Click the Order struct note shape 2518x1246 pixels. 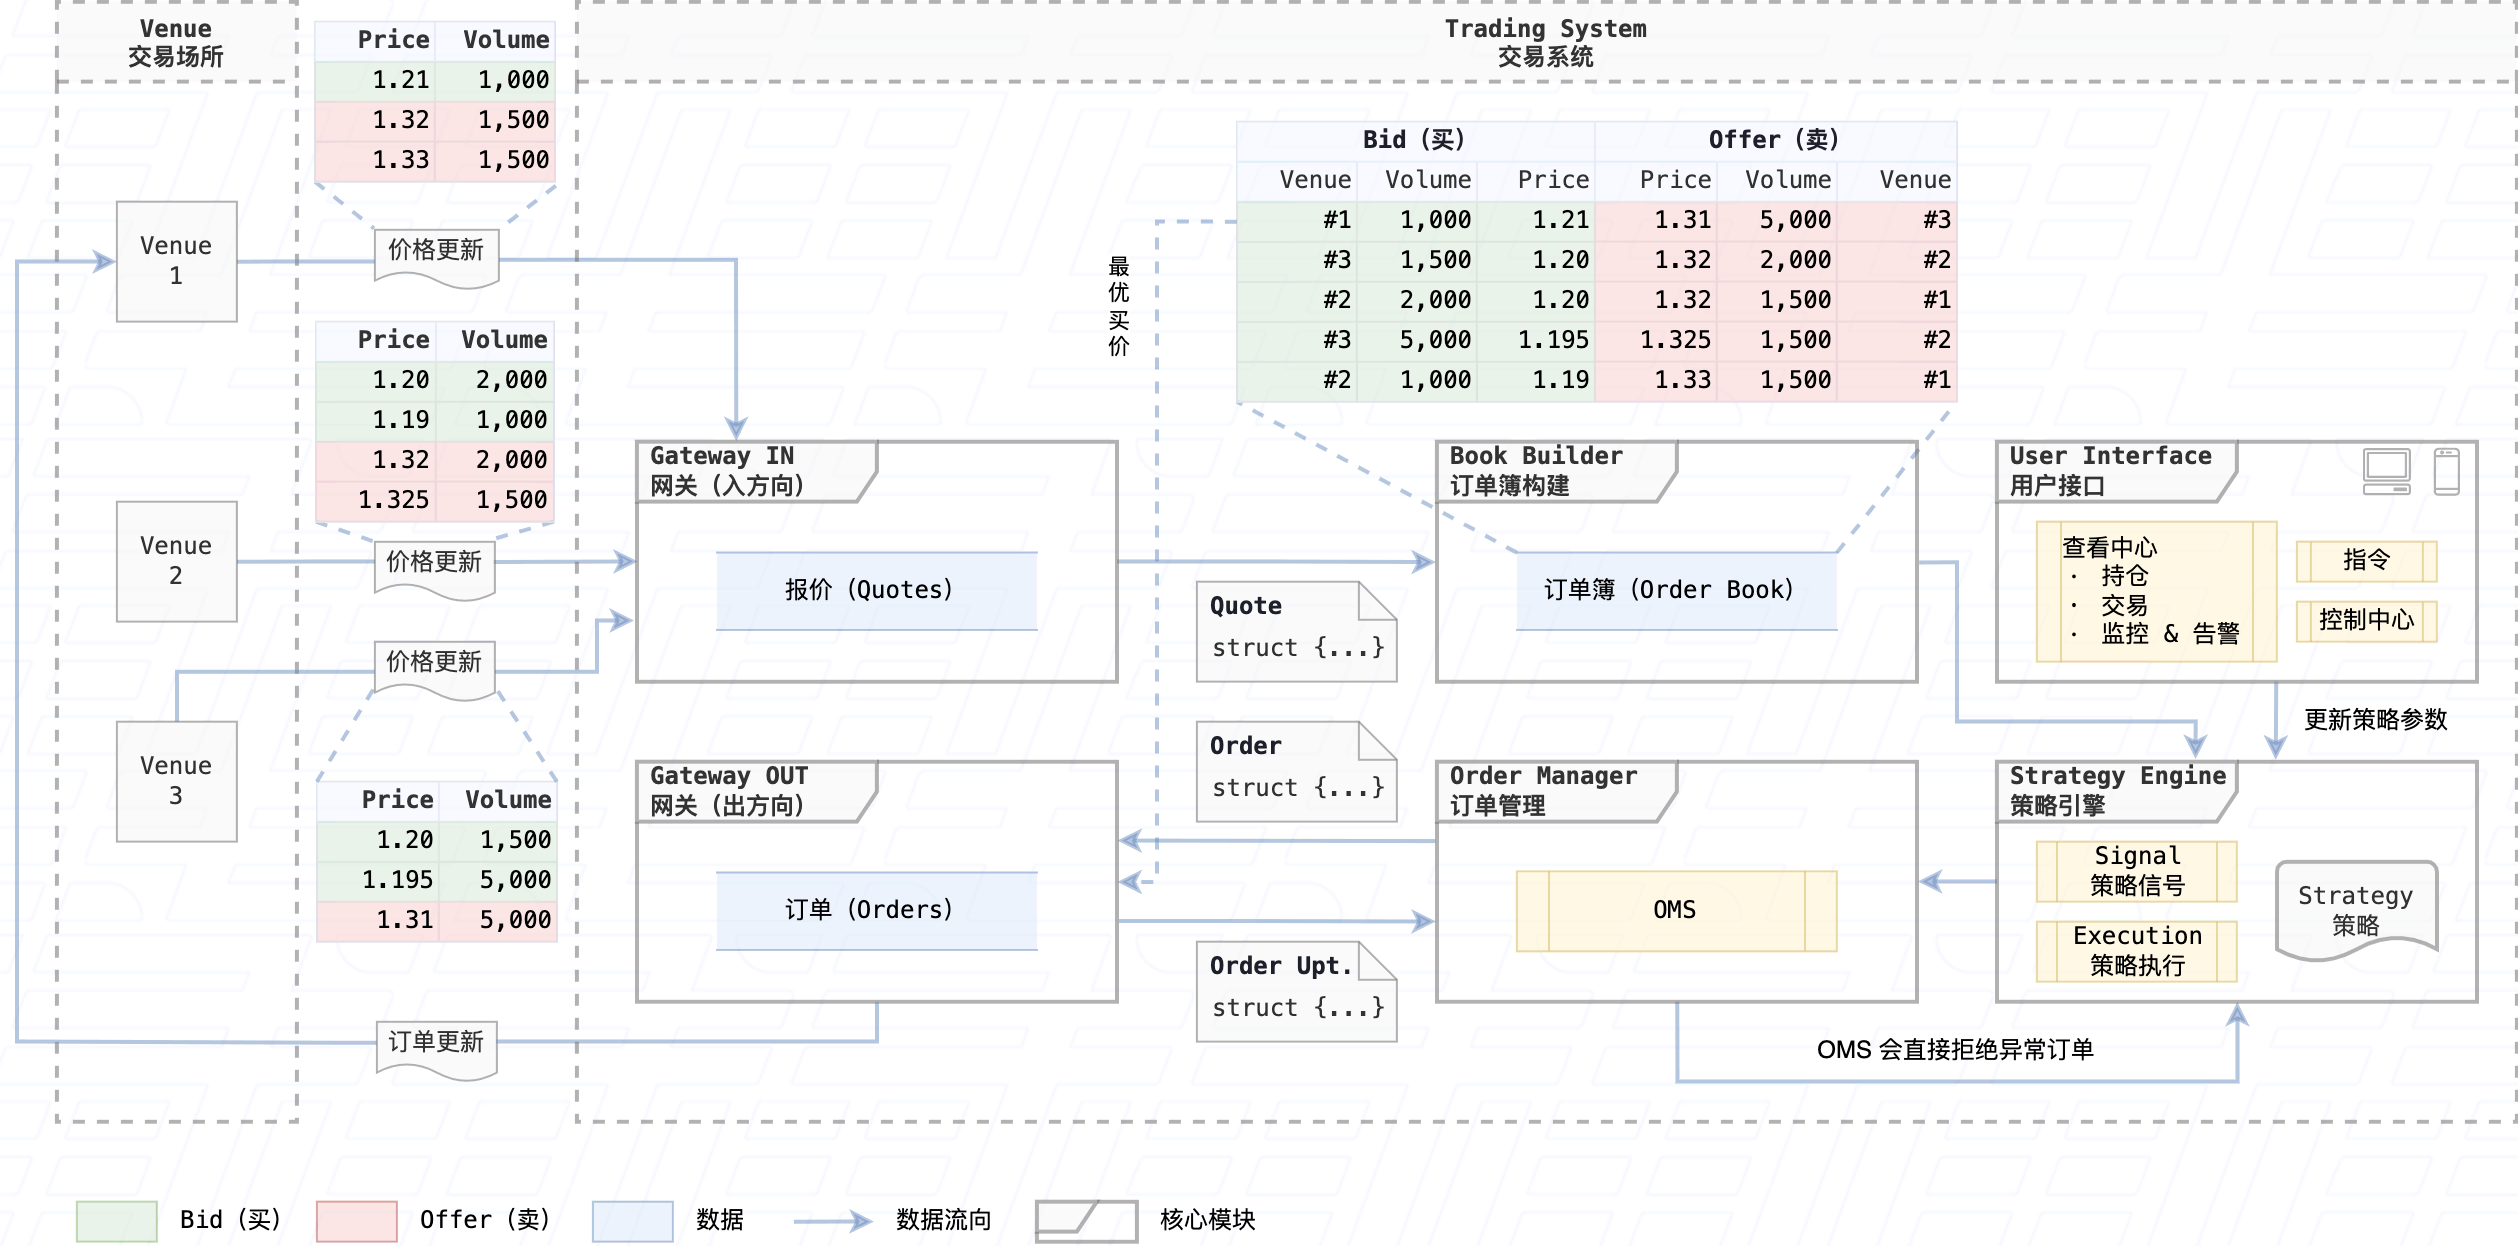tap(1295, 771)
